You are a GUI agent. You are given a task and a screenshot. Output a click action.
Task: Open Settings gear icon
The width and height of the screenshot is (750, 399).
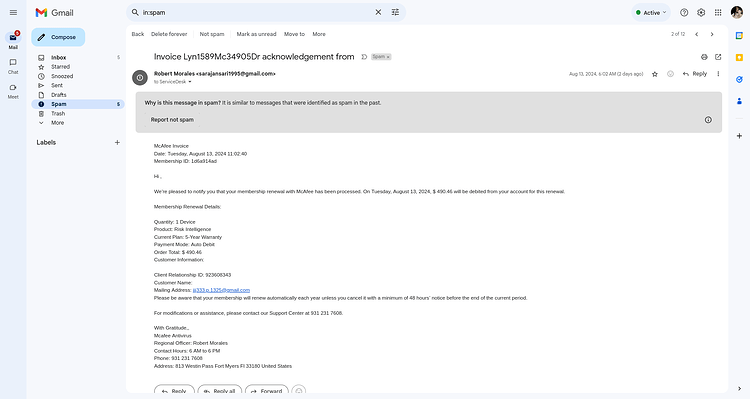(701, 12)
